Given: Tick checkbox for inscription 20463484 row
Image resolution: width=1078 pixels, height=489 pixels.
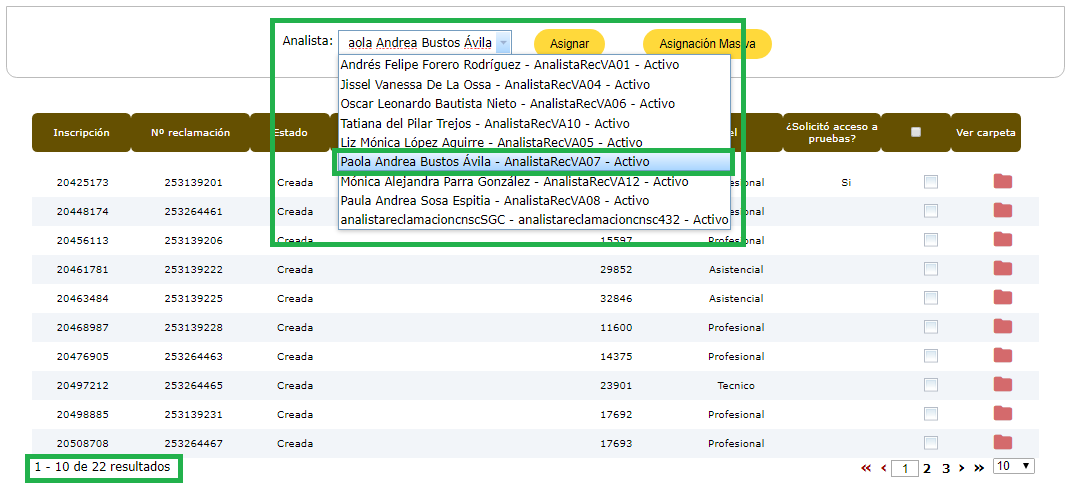Looking at the screenshot, I should pyautogui.click(x=931, y=298).
